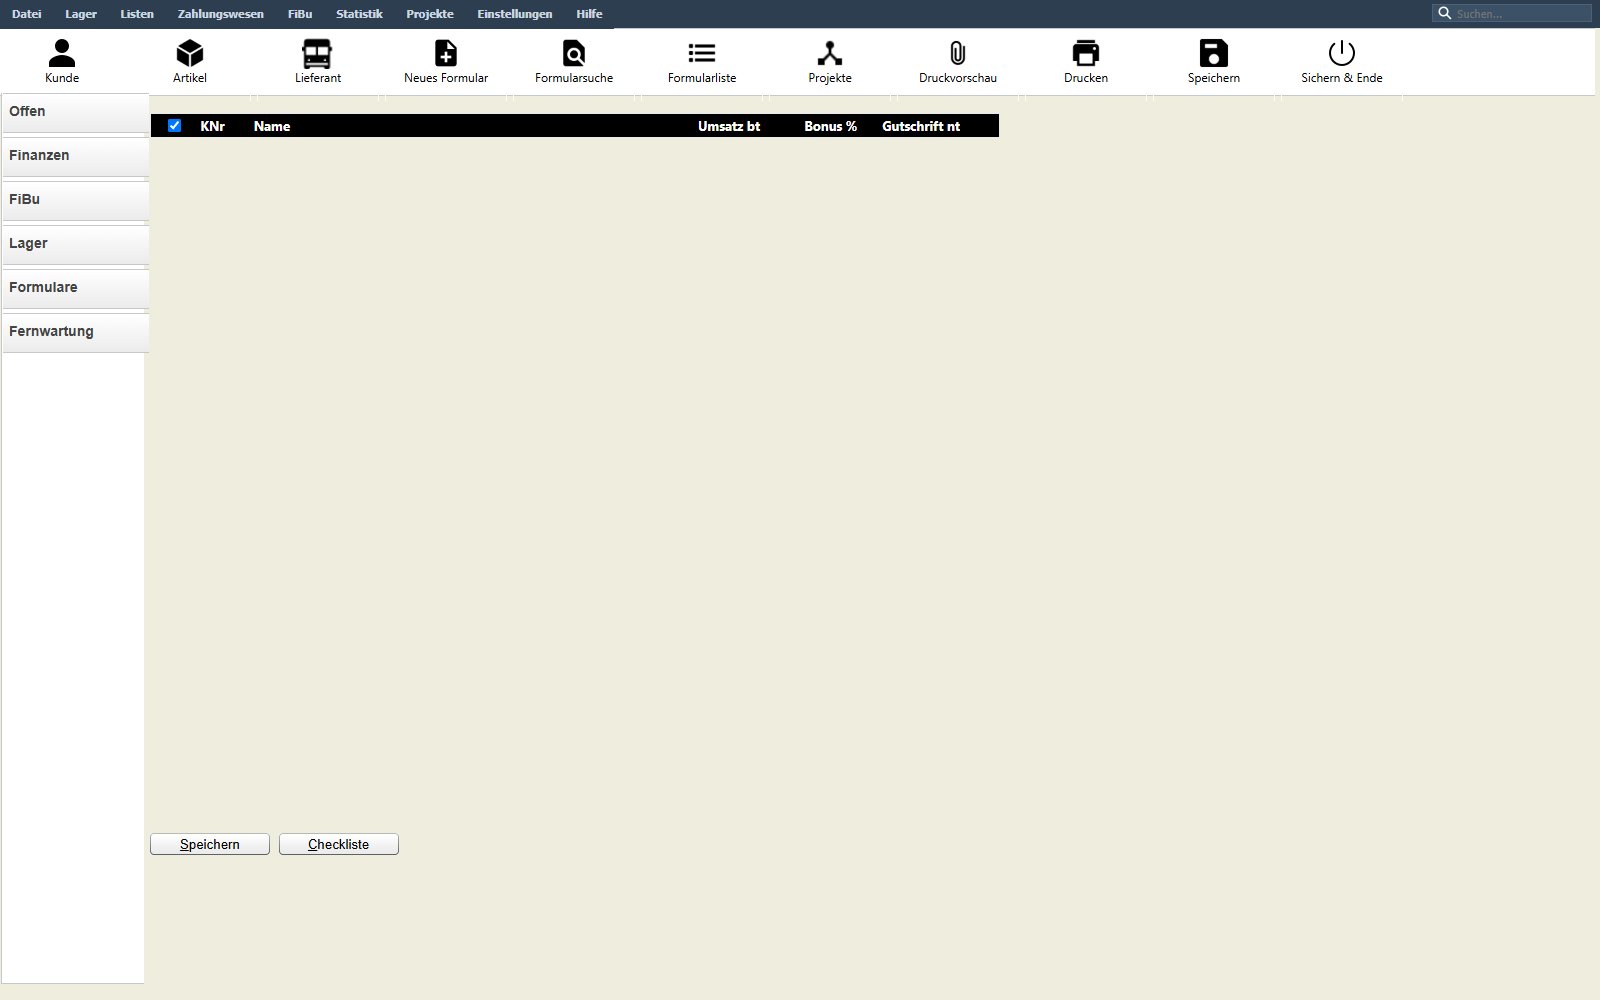Expand the Lager sidebar section
This screenshot has width=1600, height=1000.
click(75, 244)
